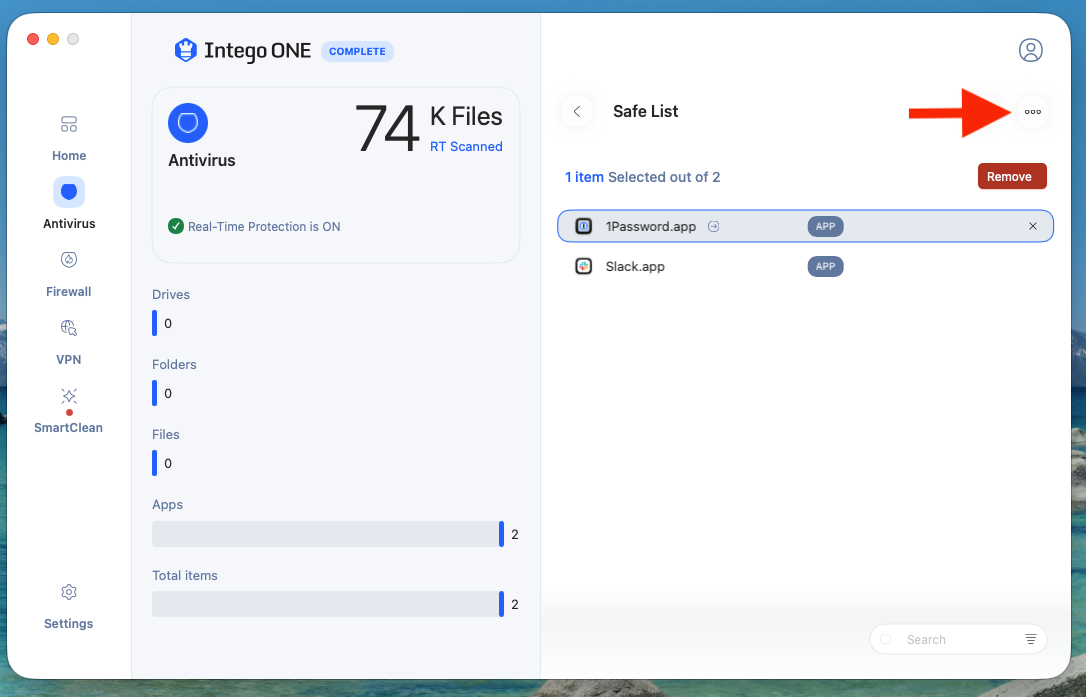Click the '1 item Selected out of 2' text
This screenshot has height=697, width=1086.
(642, 177)
